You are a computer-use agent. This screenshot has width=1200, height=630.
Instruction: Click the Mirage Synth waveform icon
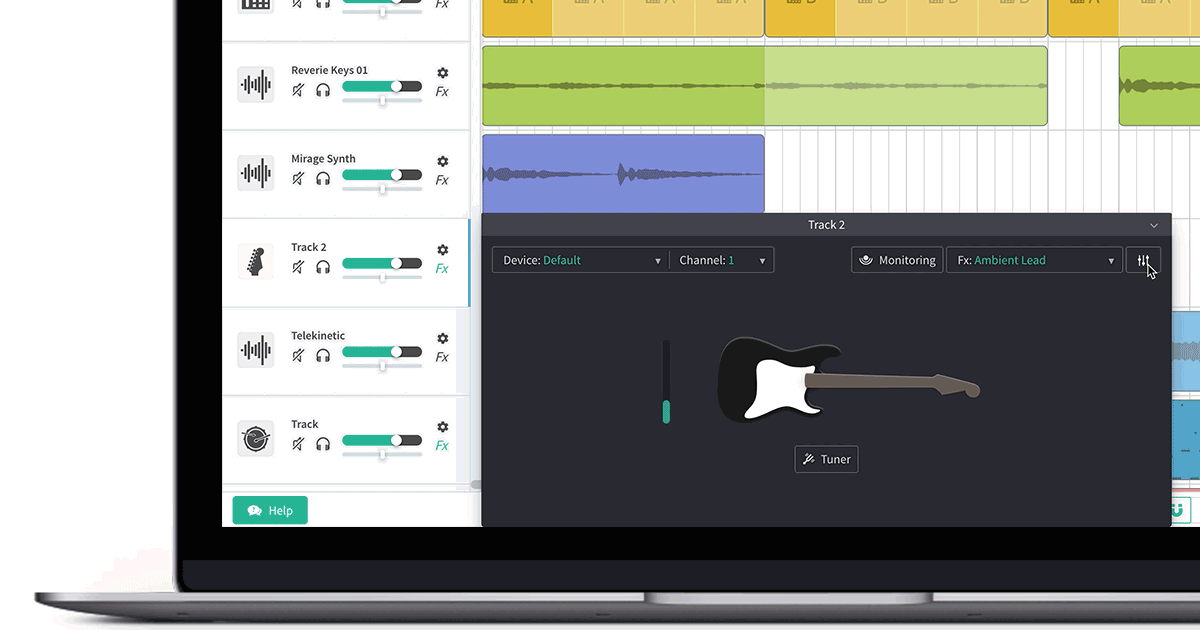click(x=256, y=173)
